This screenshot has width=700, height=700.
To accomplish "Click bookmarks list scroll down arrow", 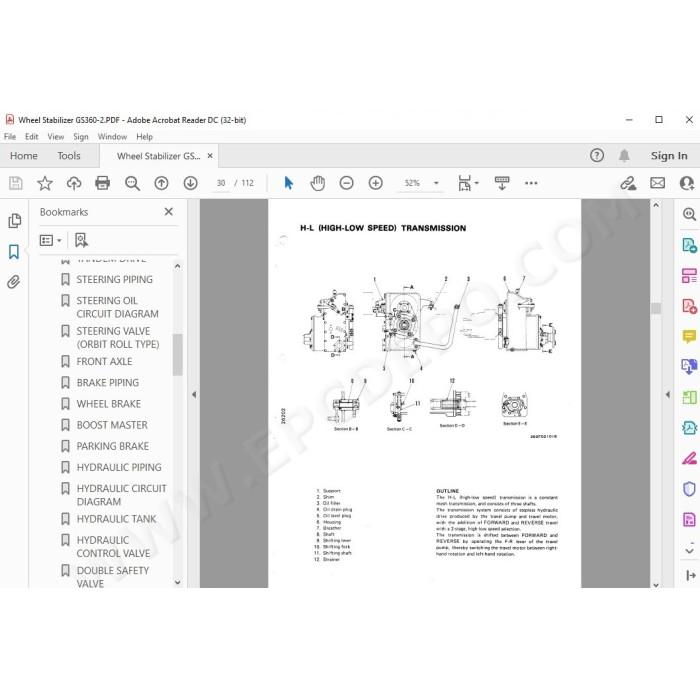I will point(178,582).
